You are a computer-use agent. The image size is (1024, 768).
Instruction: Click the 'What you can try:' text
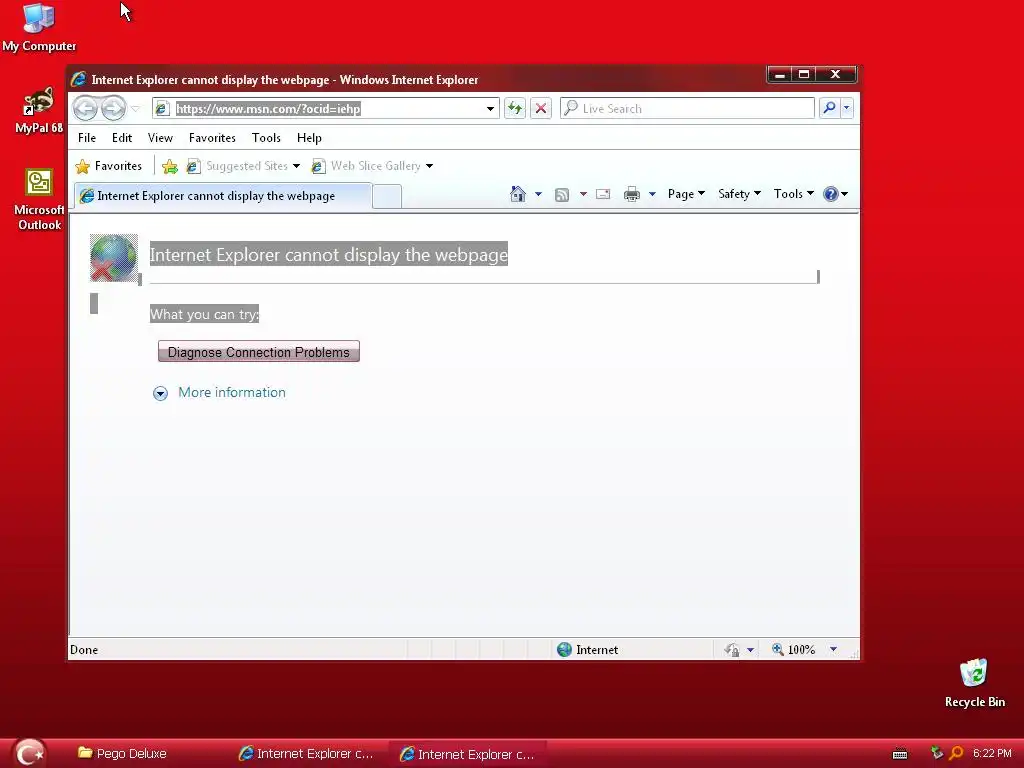tap(204, 314)
